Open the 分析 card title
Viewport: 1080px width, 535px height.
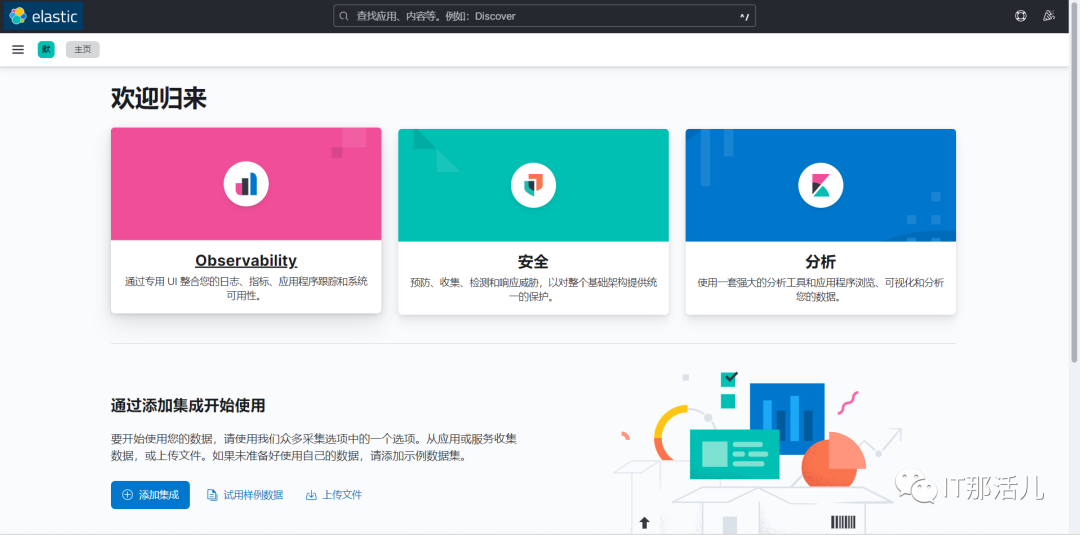click(x=820, y=262)
